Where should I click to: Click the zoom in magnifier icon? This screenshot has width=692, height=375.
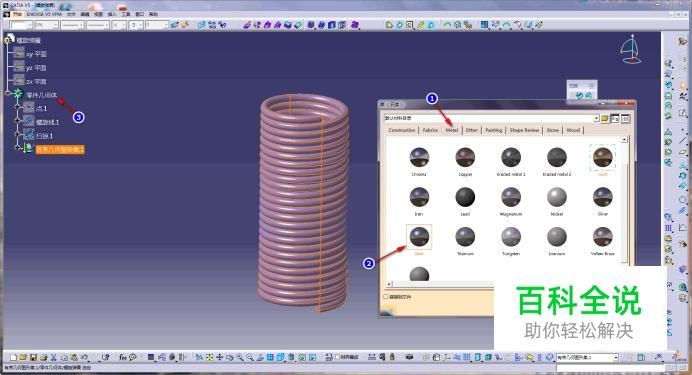[x=240, y=357]
